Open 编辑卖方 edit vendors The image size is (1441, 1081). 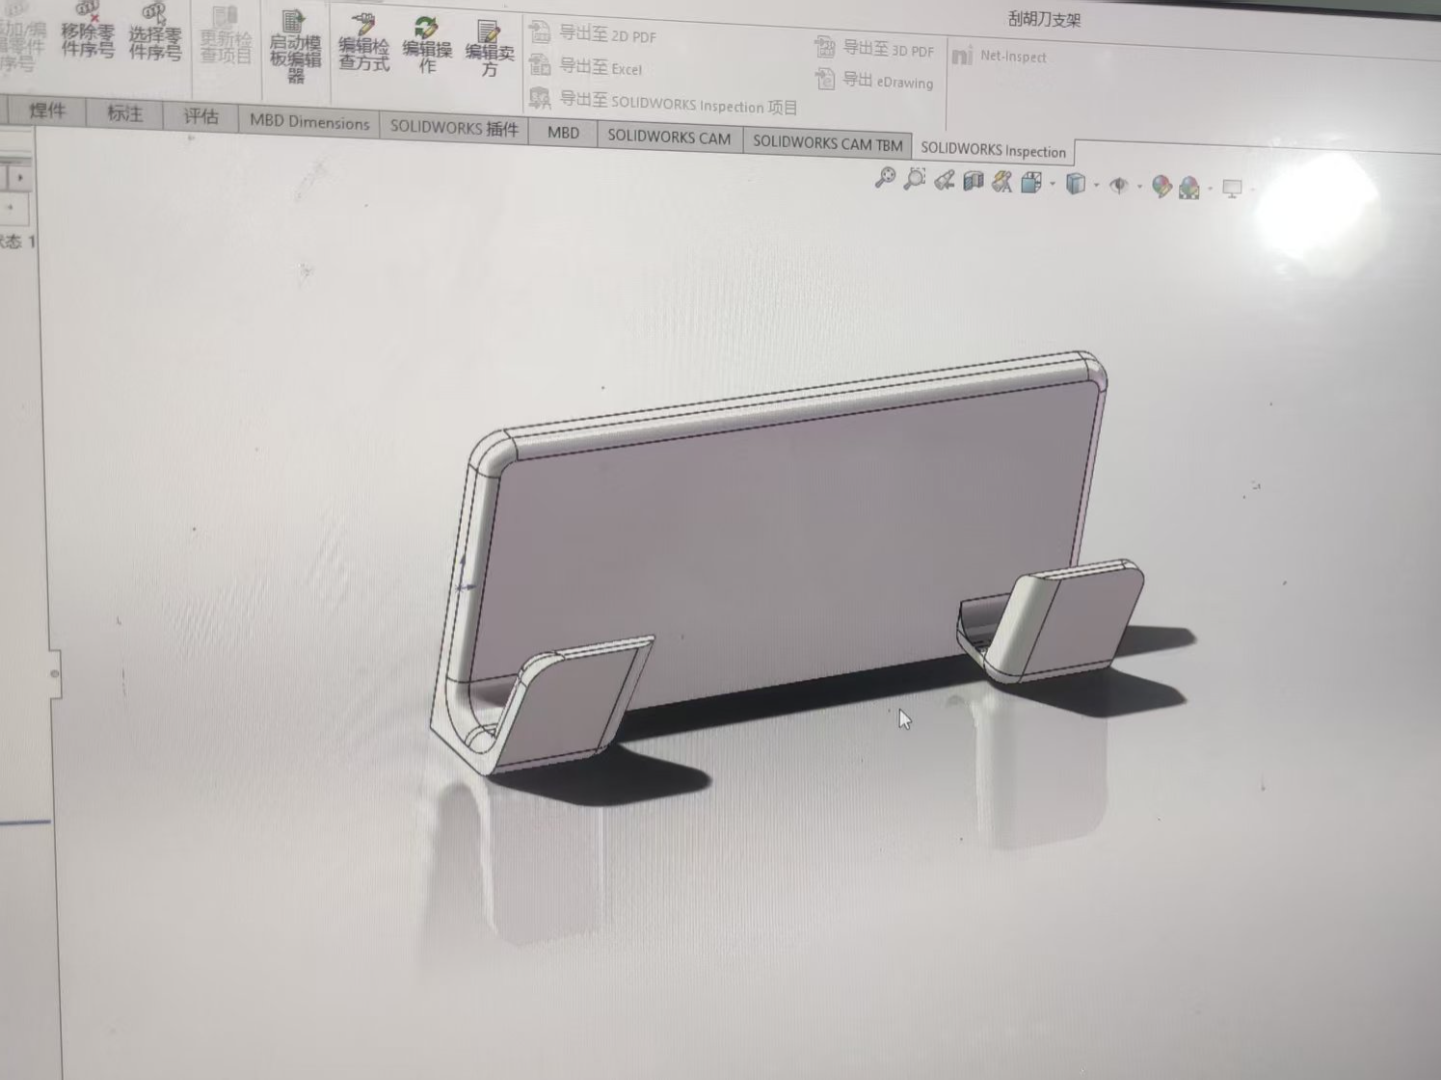[x=489, y=47]
